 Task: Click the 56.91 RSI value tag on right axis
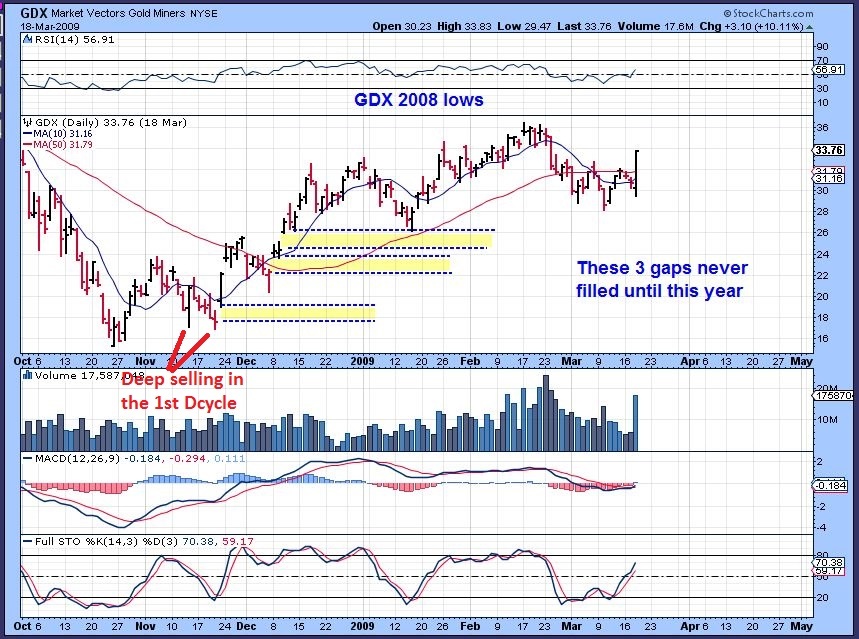828,70
